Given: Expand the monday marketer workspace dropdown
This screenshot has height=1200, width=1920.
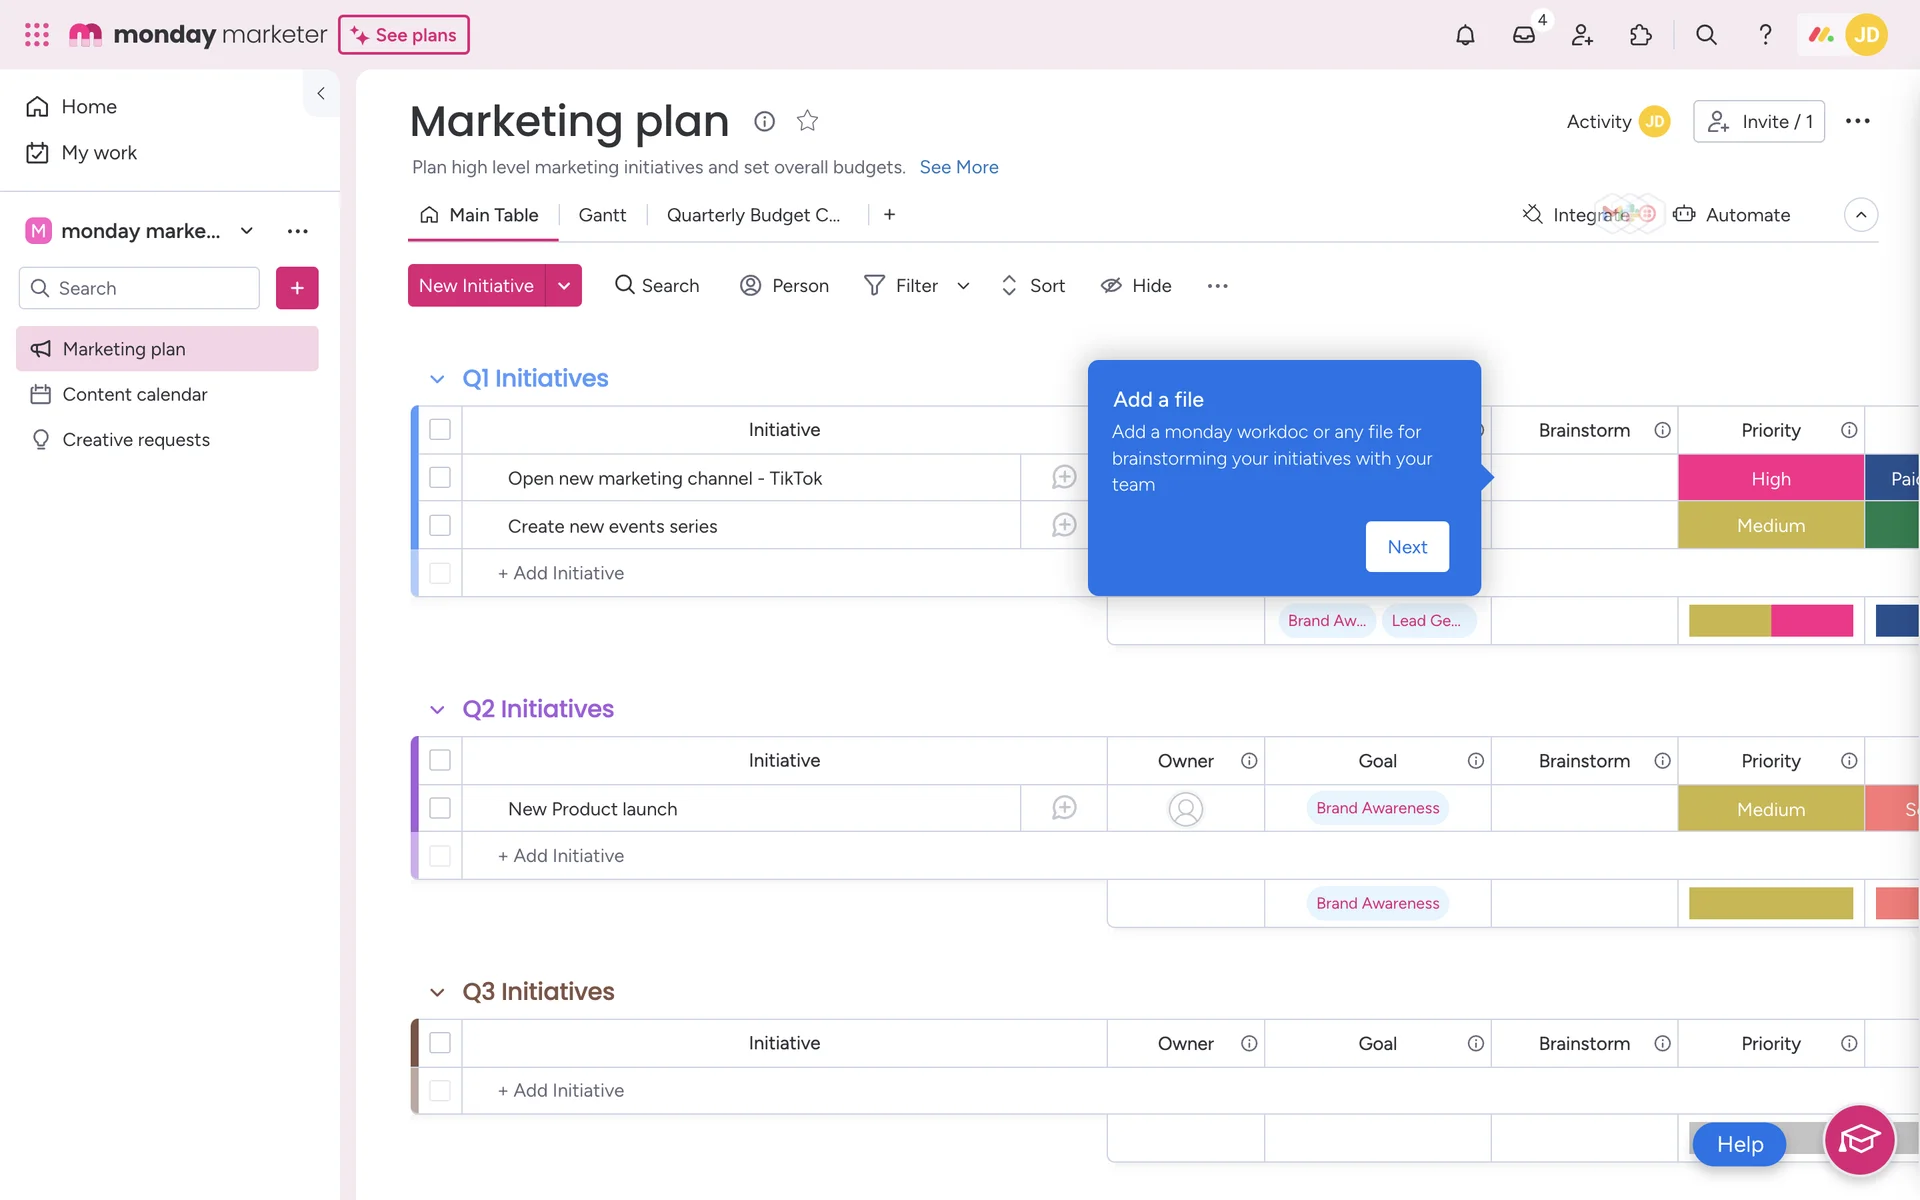Looking at the screenshot, I should pyautogui.click(x=247, y=231).
